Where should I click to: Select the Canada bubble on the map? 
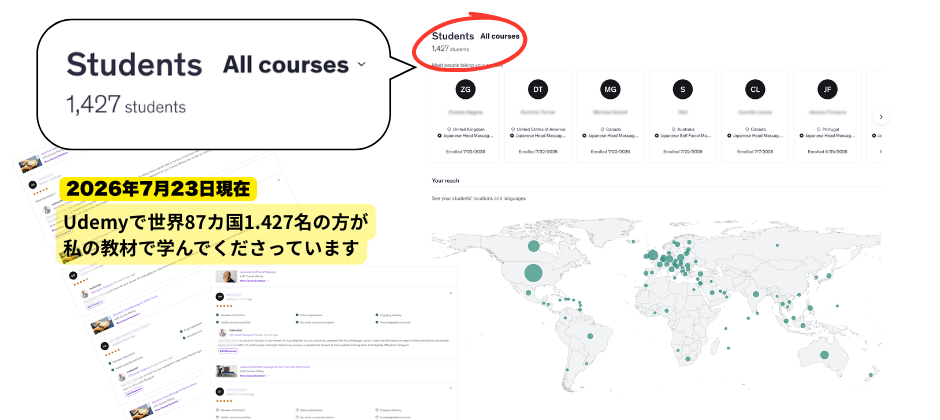(533, 246)
